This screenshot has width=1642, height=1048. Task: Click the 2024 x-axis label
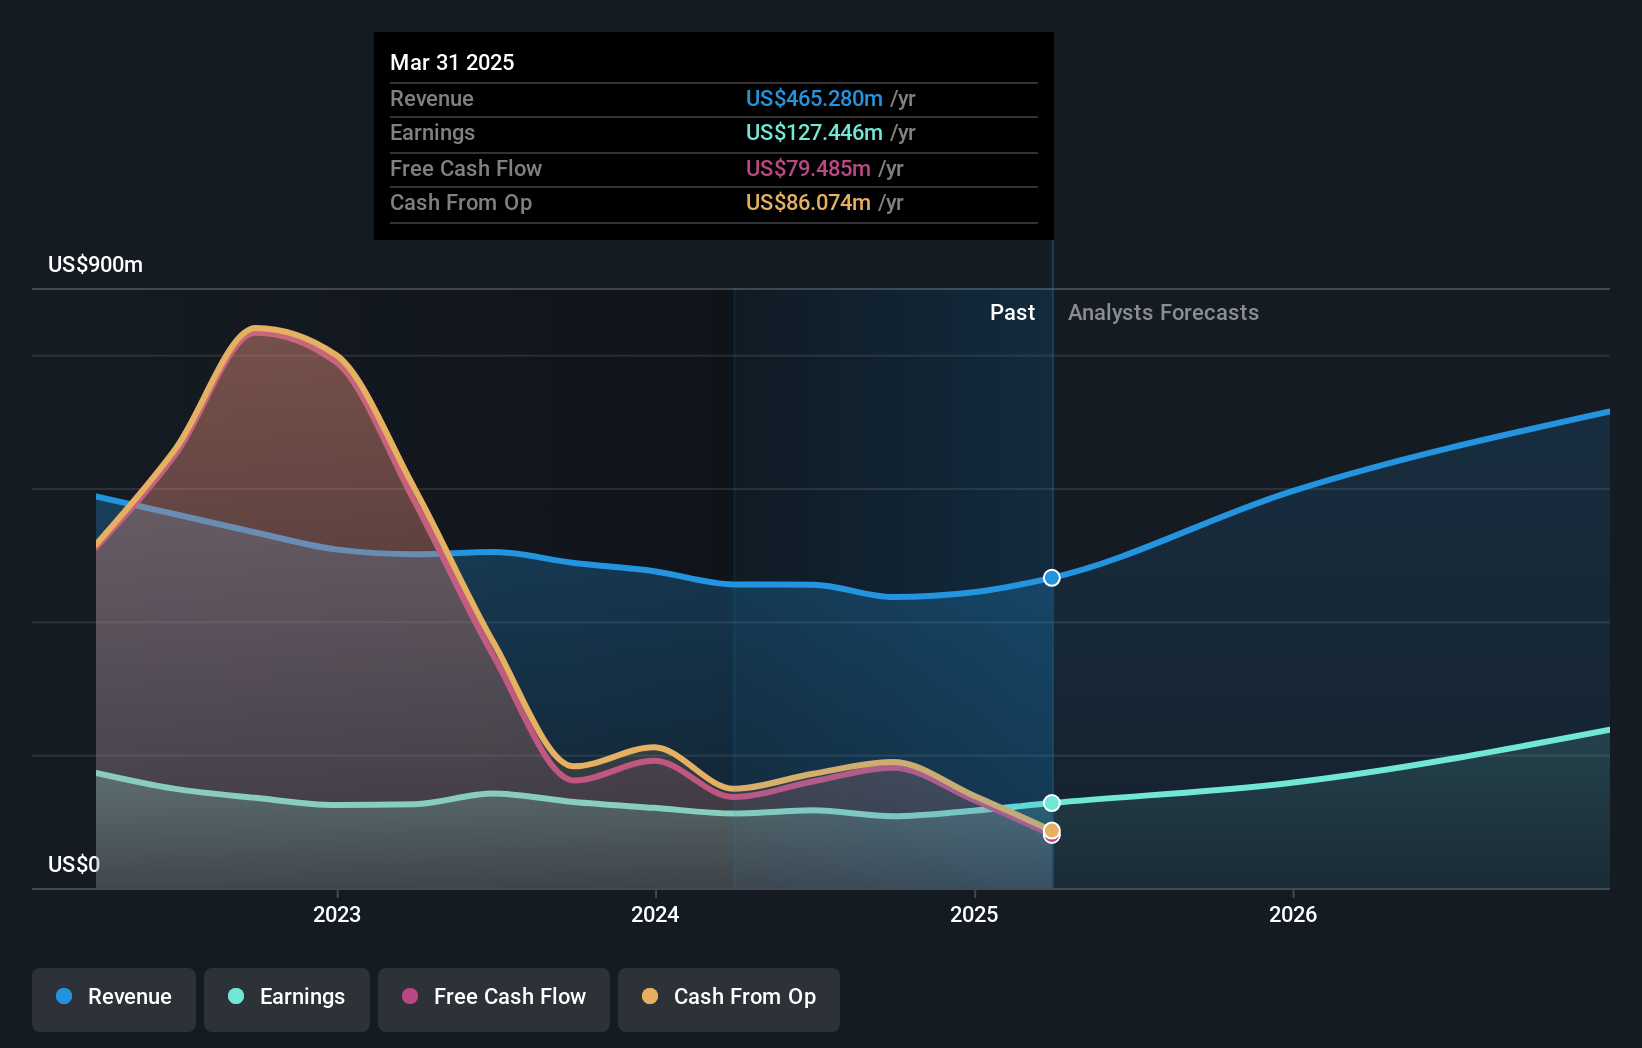tap(655, 914)
